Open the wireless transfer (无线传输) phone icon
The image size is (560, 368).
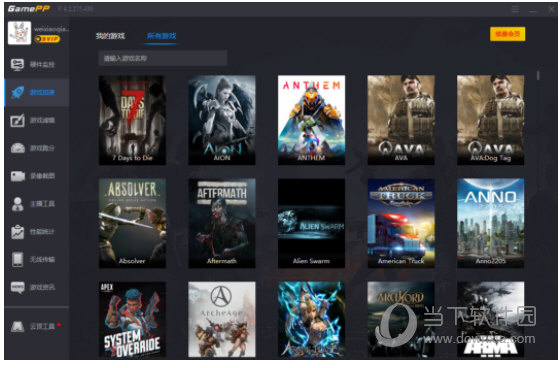(17, 259)
